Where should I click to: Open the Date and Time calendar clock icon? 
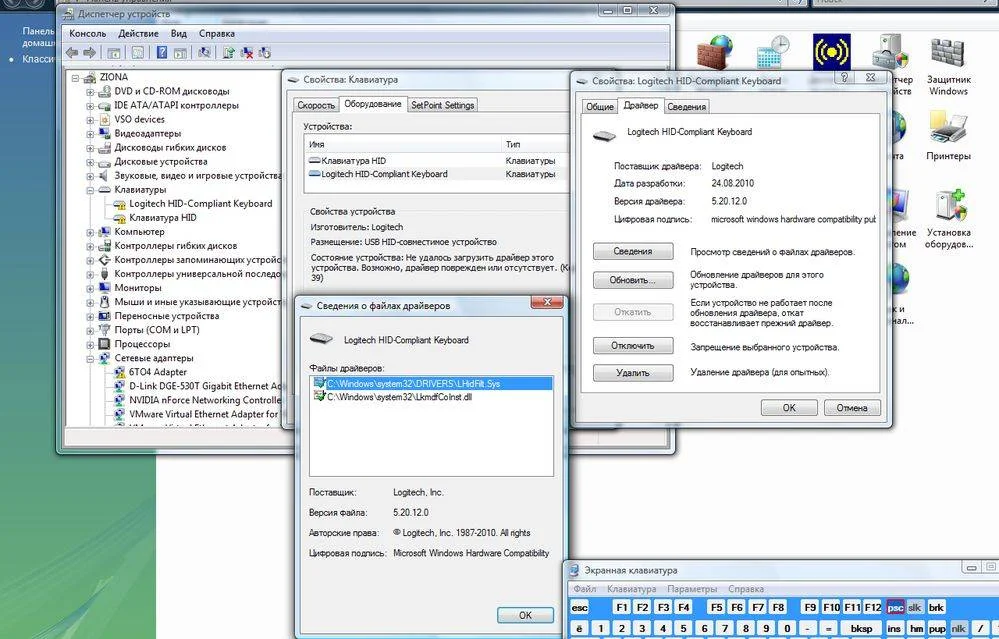(773, 51)
